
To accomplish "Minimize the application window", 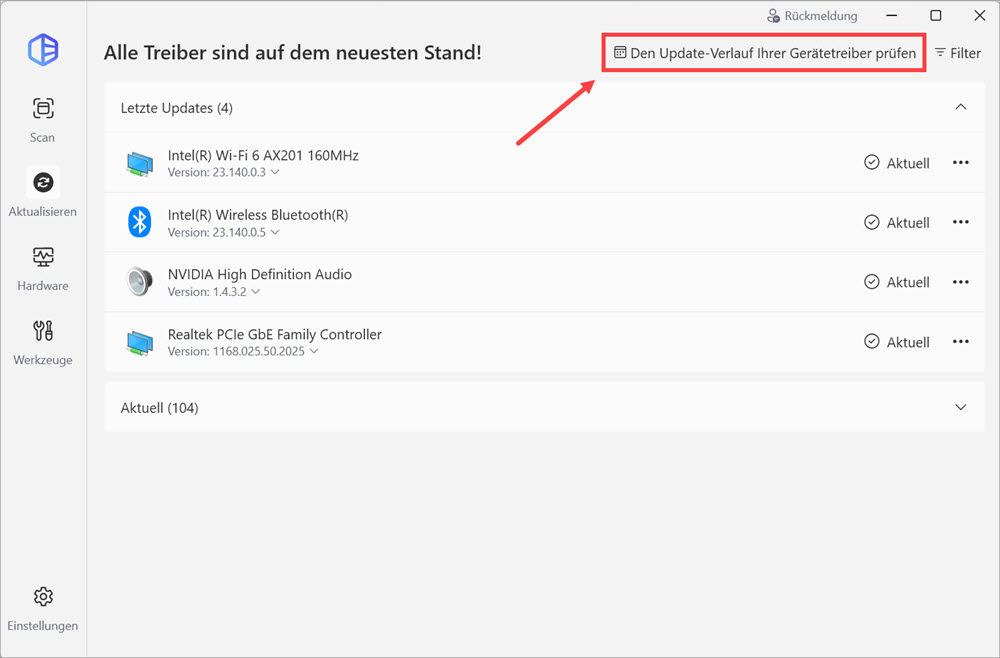I will pos(892,15).
